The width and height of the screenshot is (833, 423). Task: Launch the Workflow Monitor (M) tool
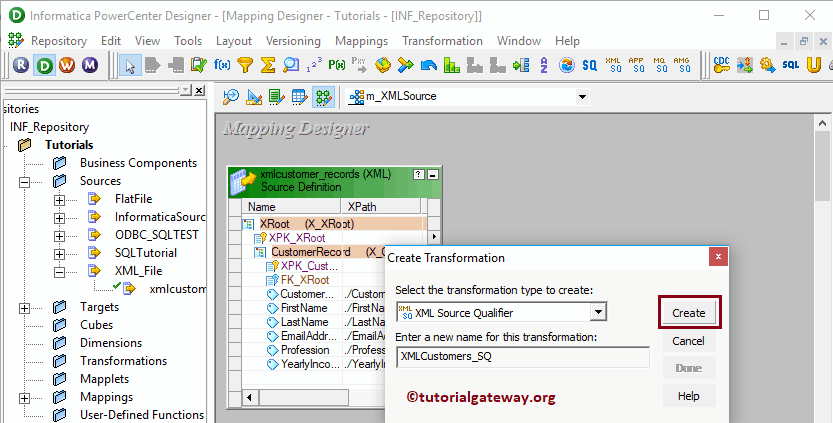[90, 65]
